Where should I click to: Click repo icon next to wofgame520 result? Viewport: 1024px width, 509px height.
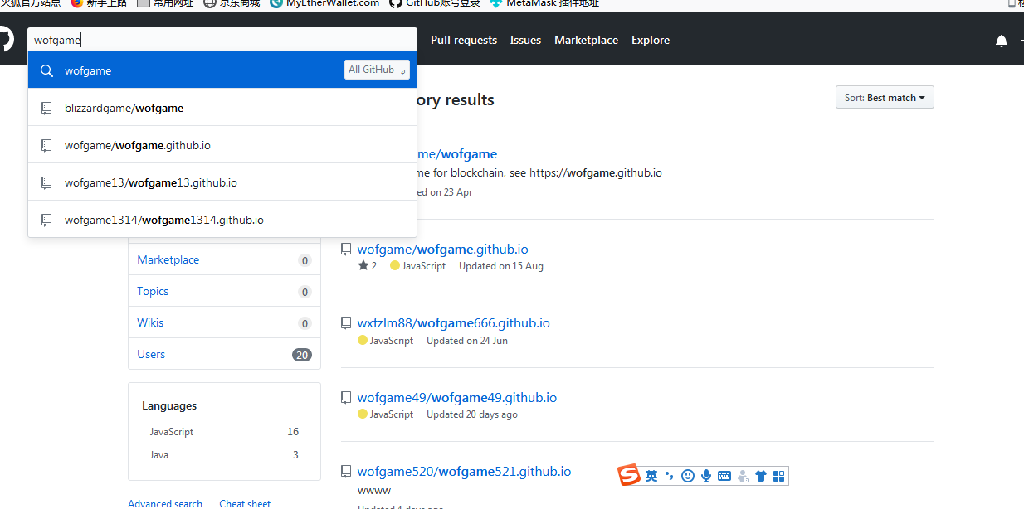tap(346, 471)
